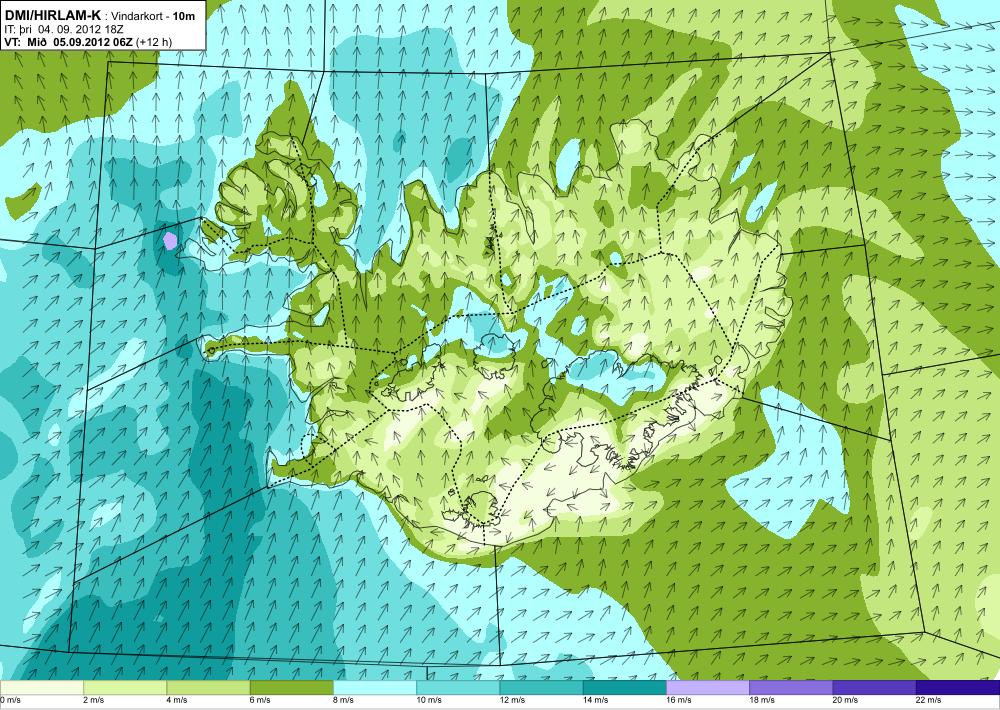Select the 20–22 m/s violet legend swatch
Screen dimensions: 1000x710
pyautogui.click(x=874, y=688)
